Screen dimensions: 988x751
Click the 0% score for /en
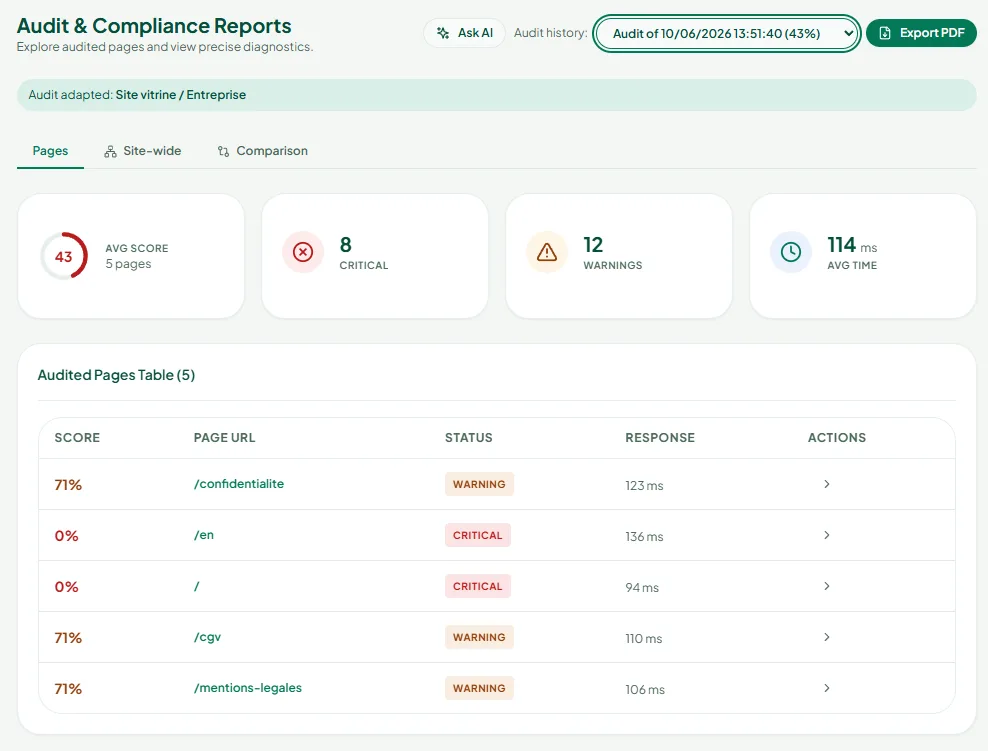66,536
